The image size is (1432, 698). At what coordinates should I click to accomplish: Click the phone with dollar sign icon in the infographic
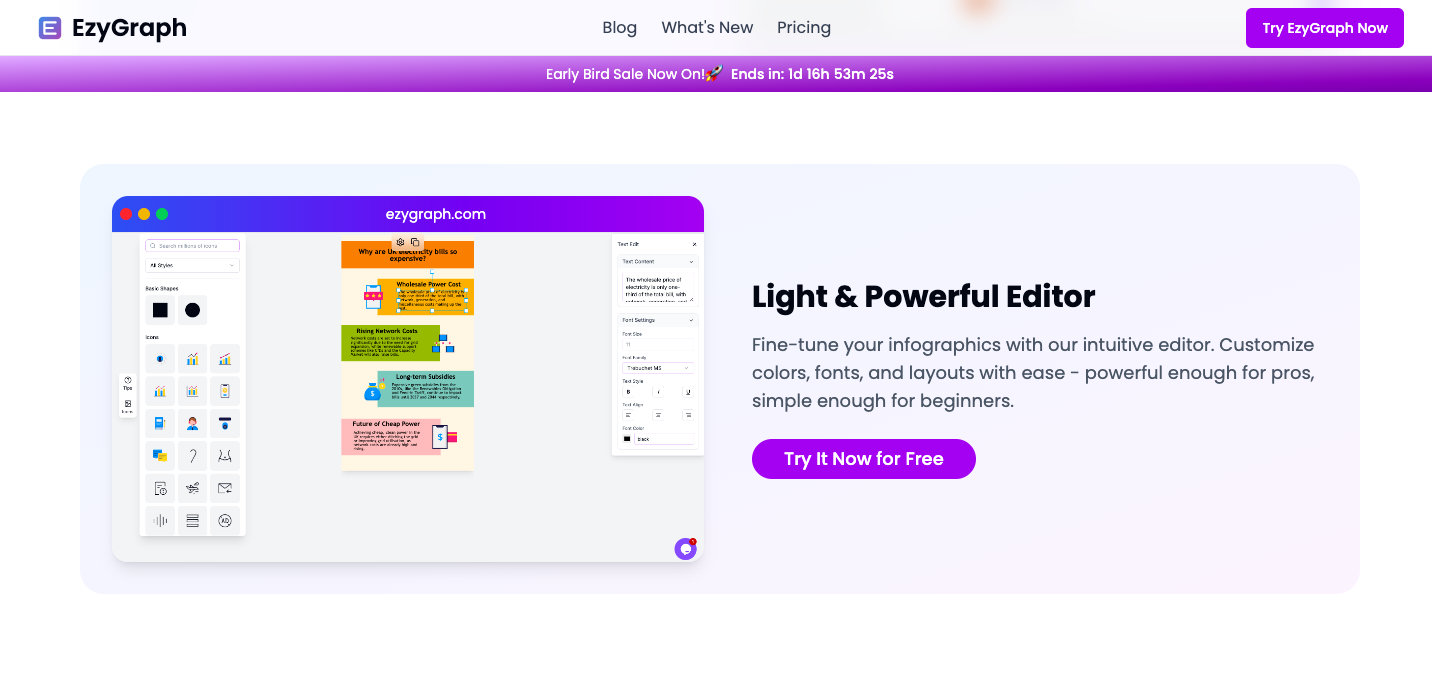(444, 436)
